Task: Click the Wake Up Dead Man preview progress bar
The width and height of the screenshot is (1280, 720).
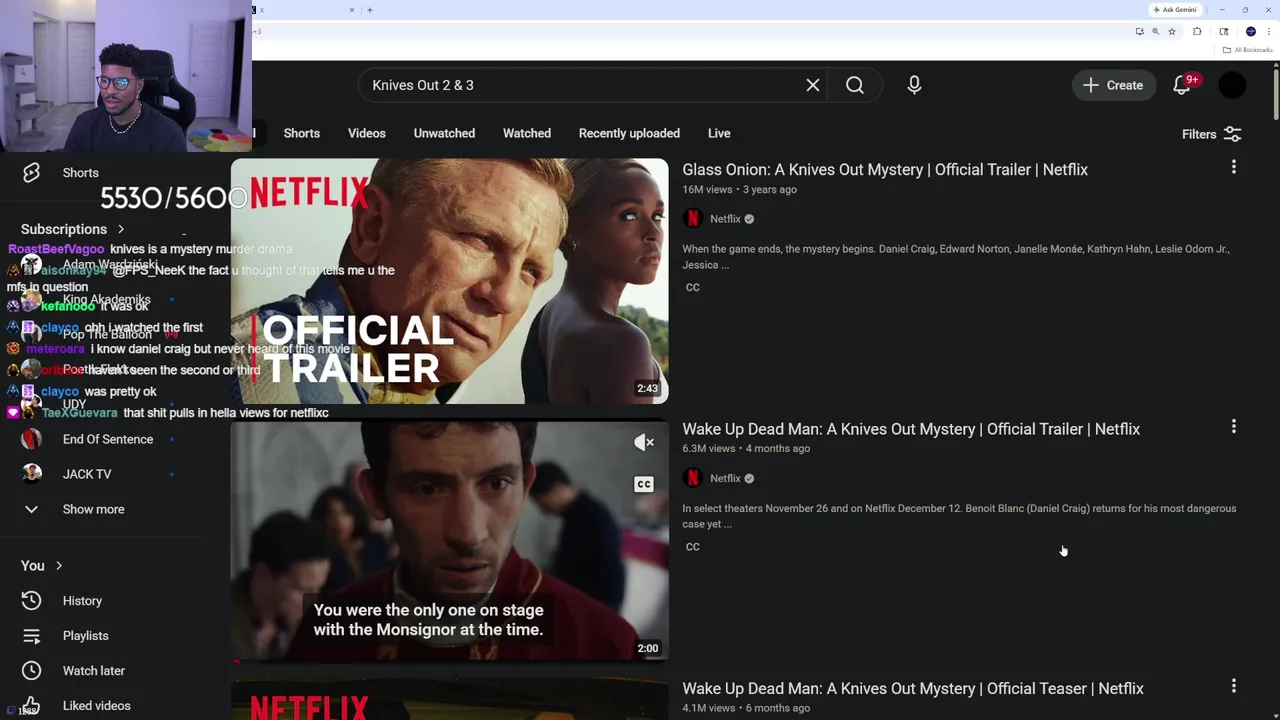Action: (450, 661)
